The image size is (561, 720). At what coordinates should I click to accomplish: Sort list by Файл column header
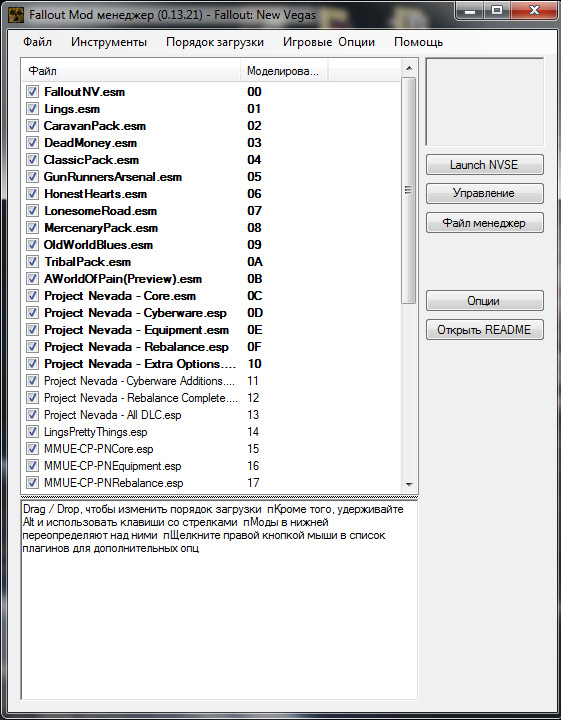coord(131,71)
